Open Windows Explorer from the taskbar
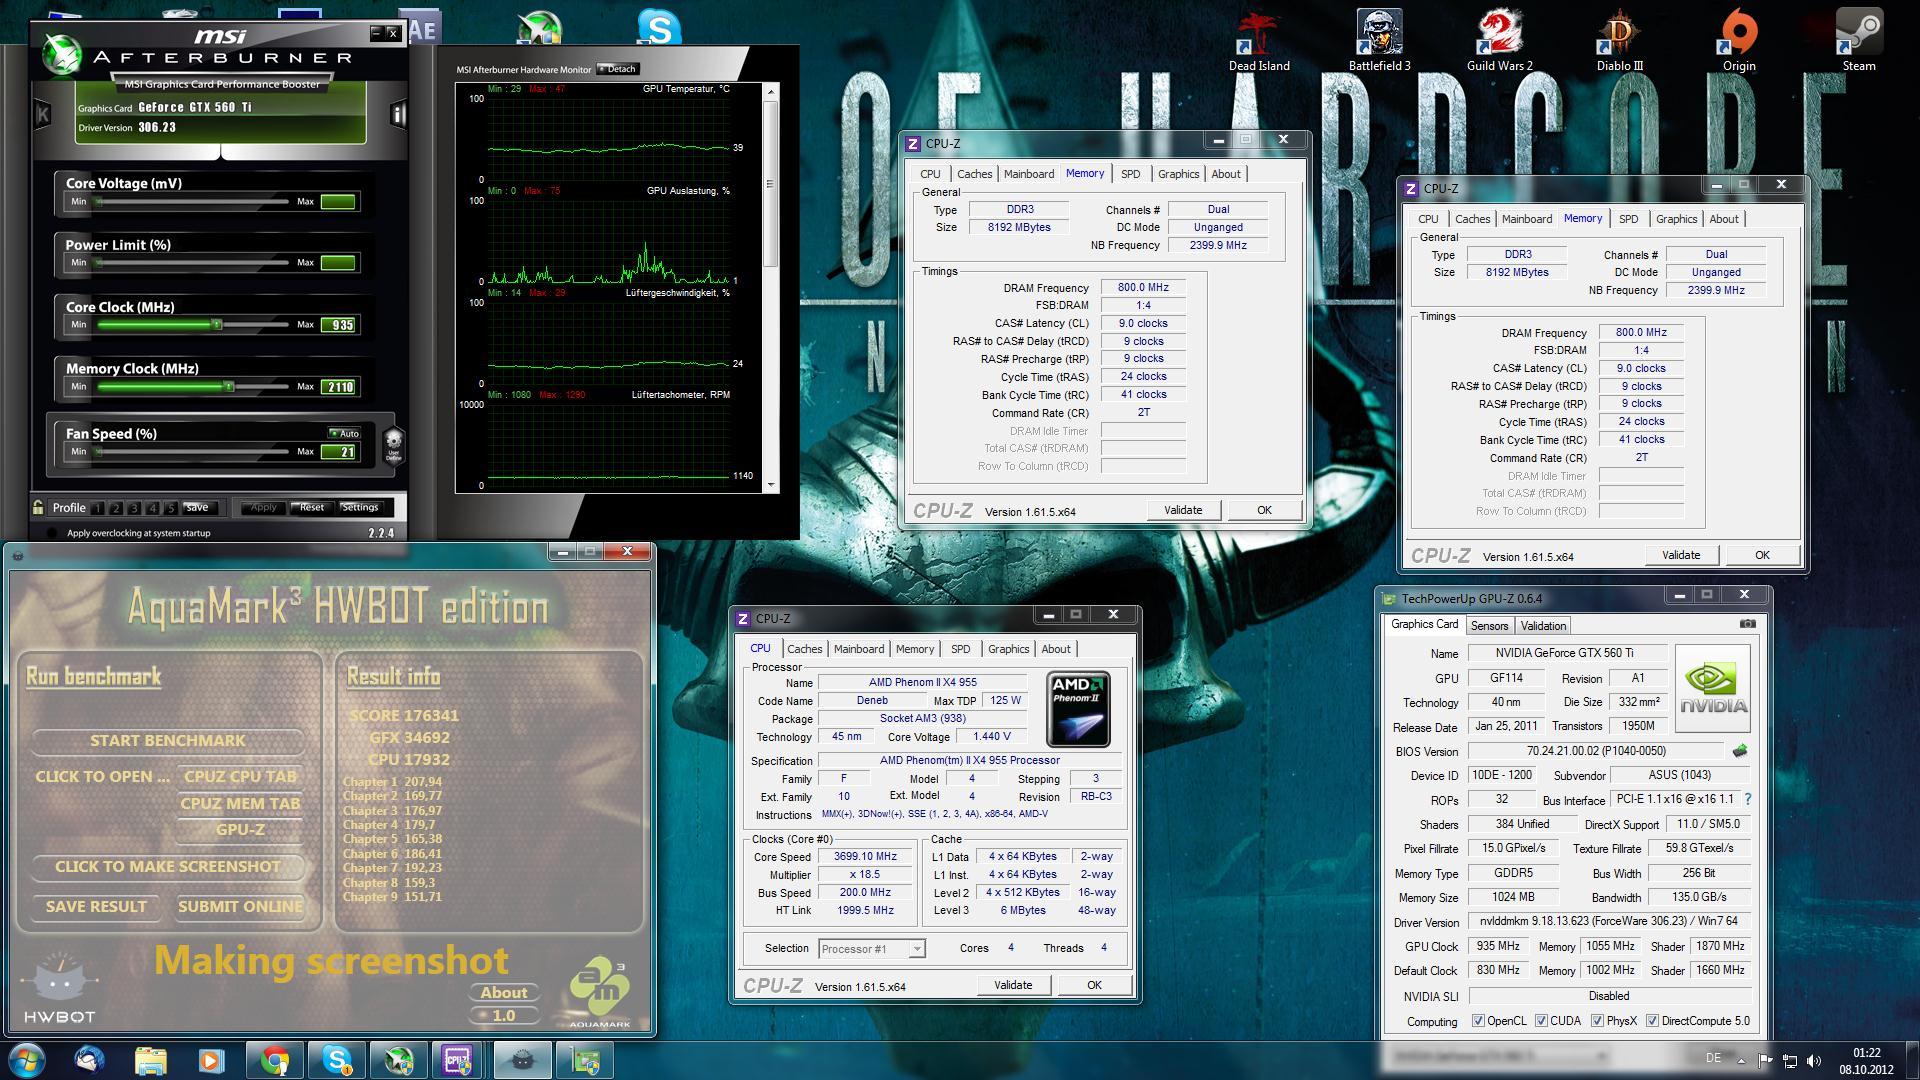Viewport: 1920px width, 1080px height. pos(151,1060)
